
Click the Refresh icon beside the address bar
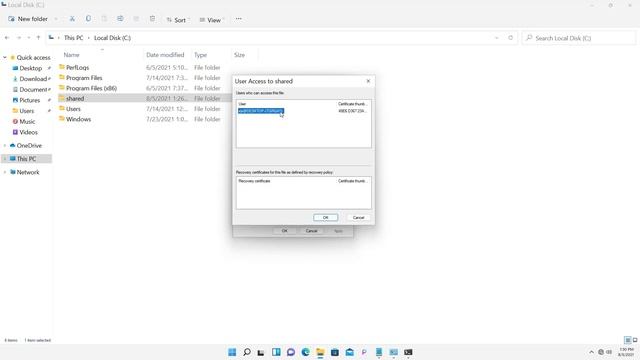[510, 38]
